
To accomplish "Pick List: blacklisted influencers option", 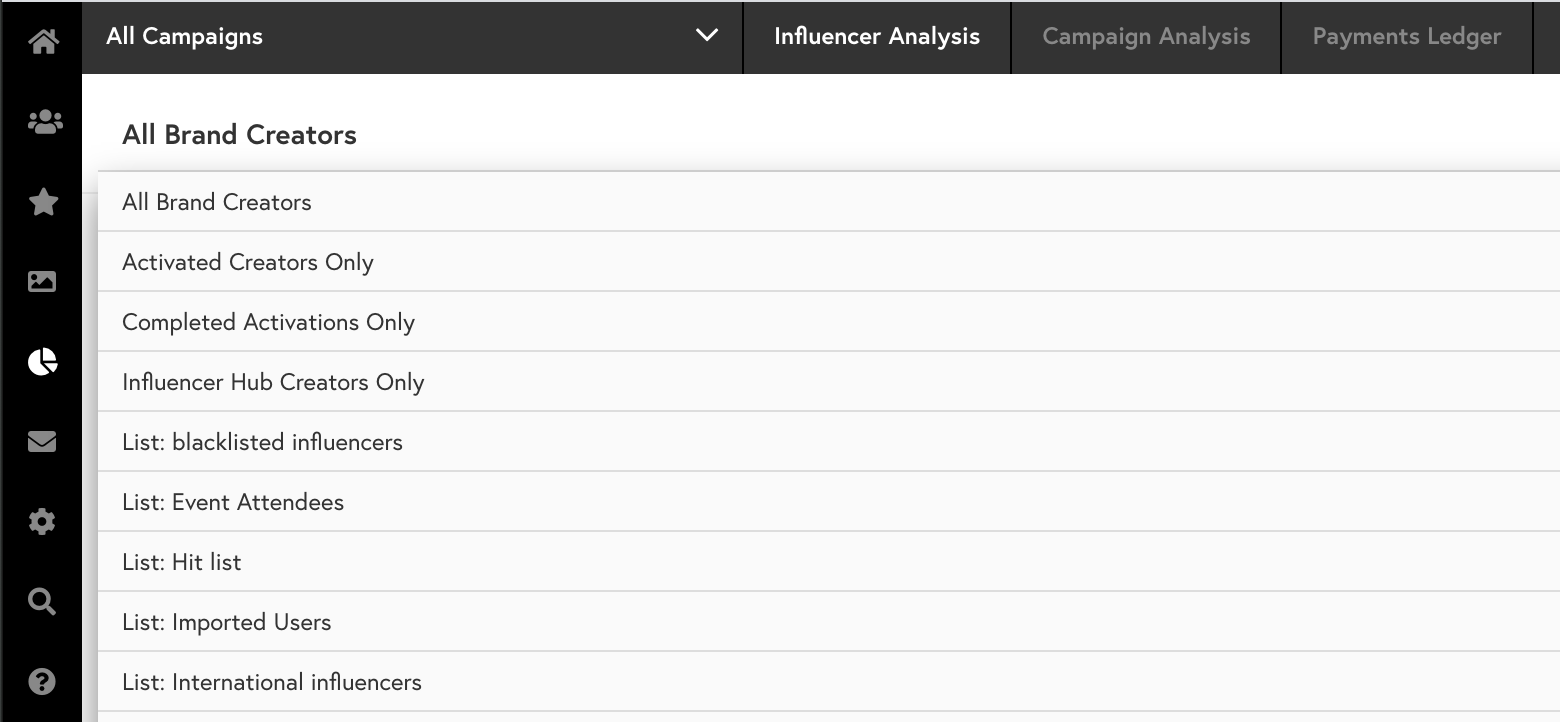I will tap(829, 442).
